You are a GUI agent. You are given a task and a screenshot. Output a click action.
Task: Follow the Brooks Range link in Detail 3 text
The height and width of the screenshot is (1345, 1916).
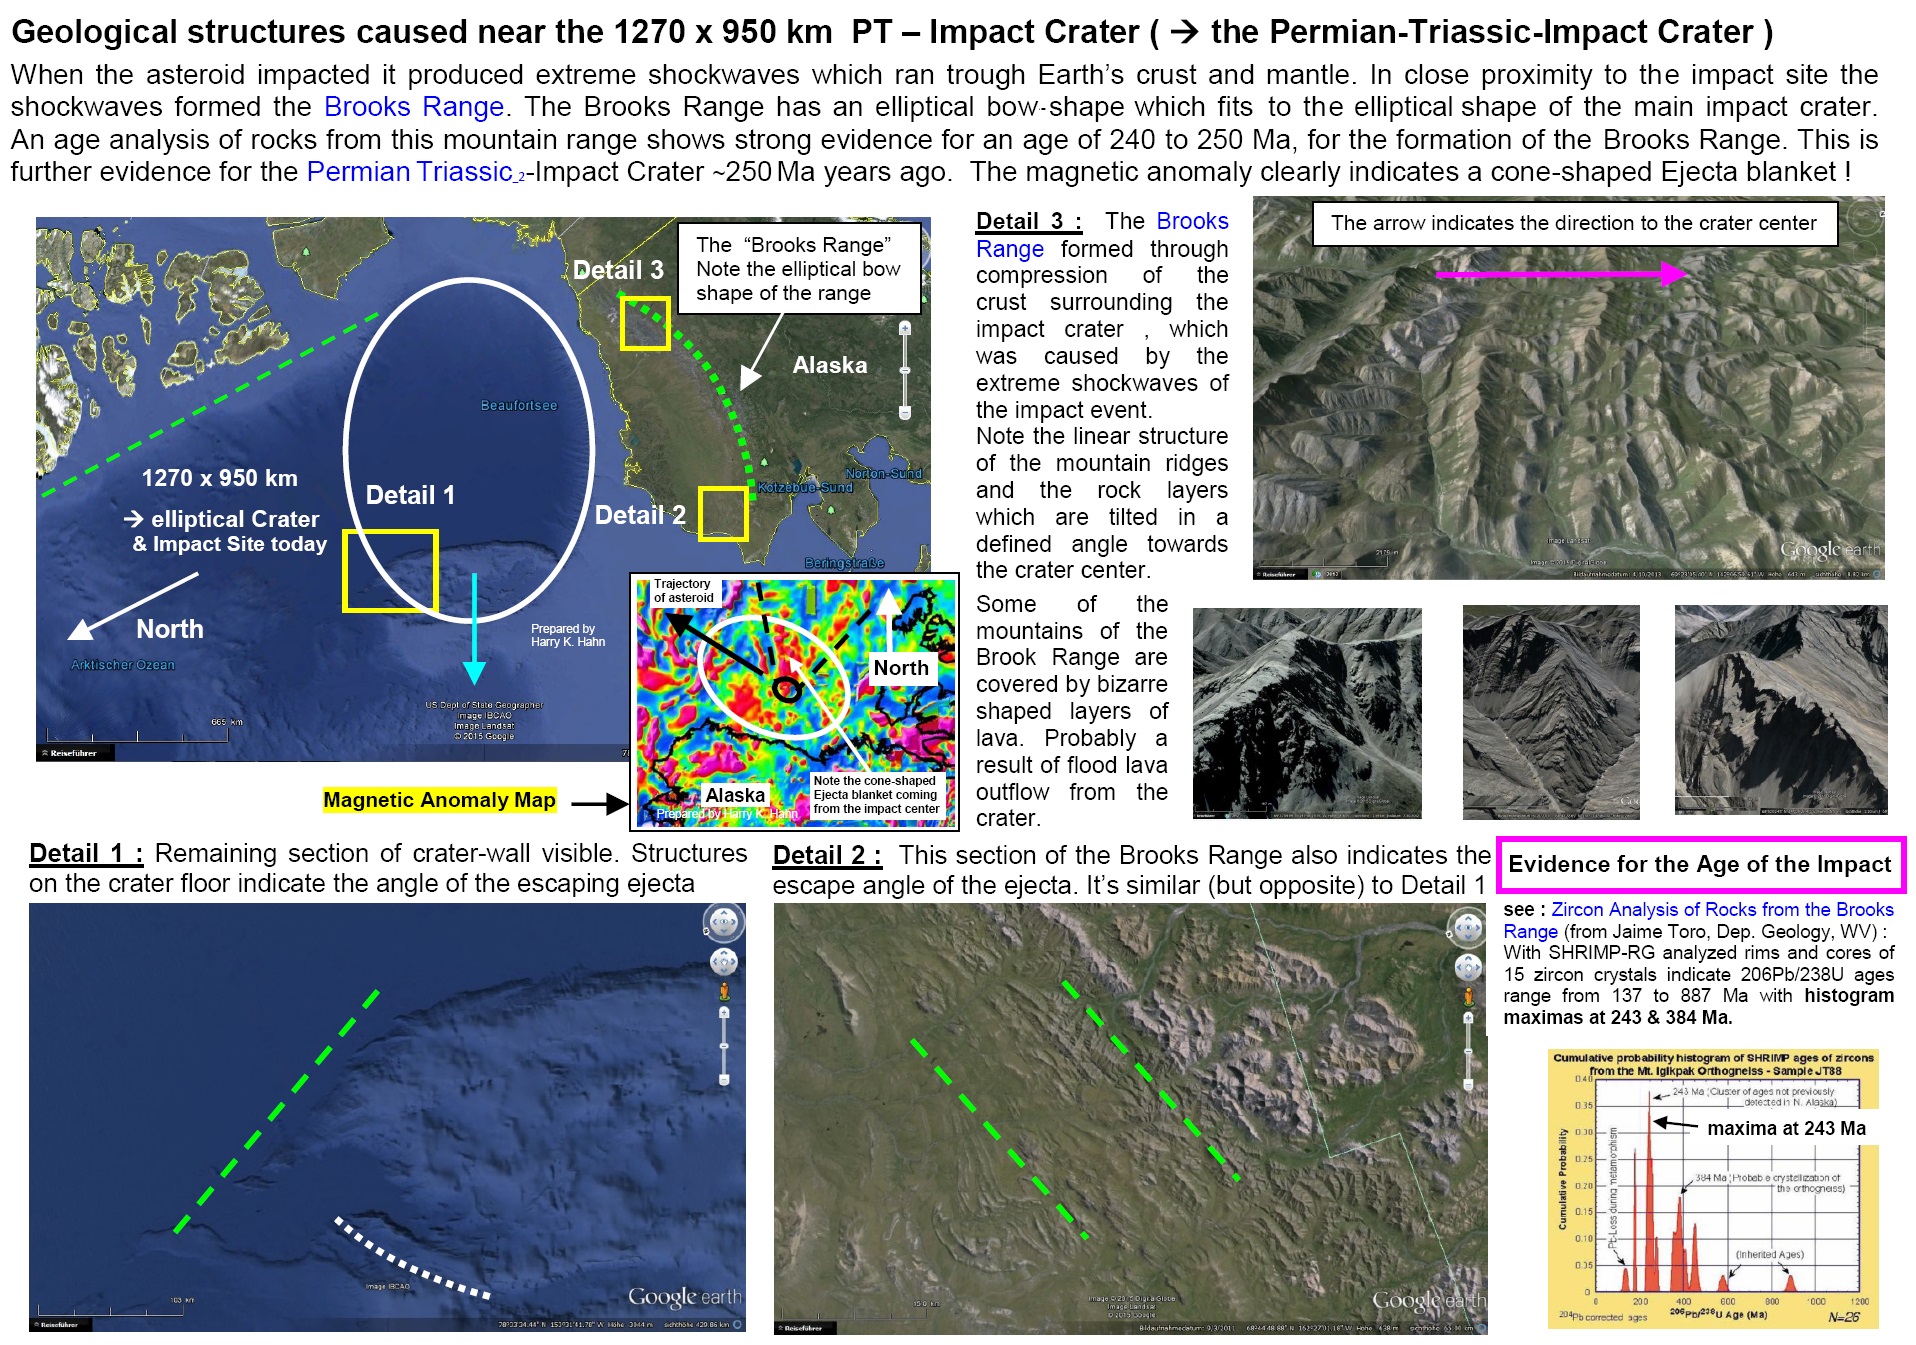[1102, 235]
